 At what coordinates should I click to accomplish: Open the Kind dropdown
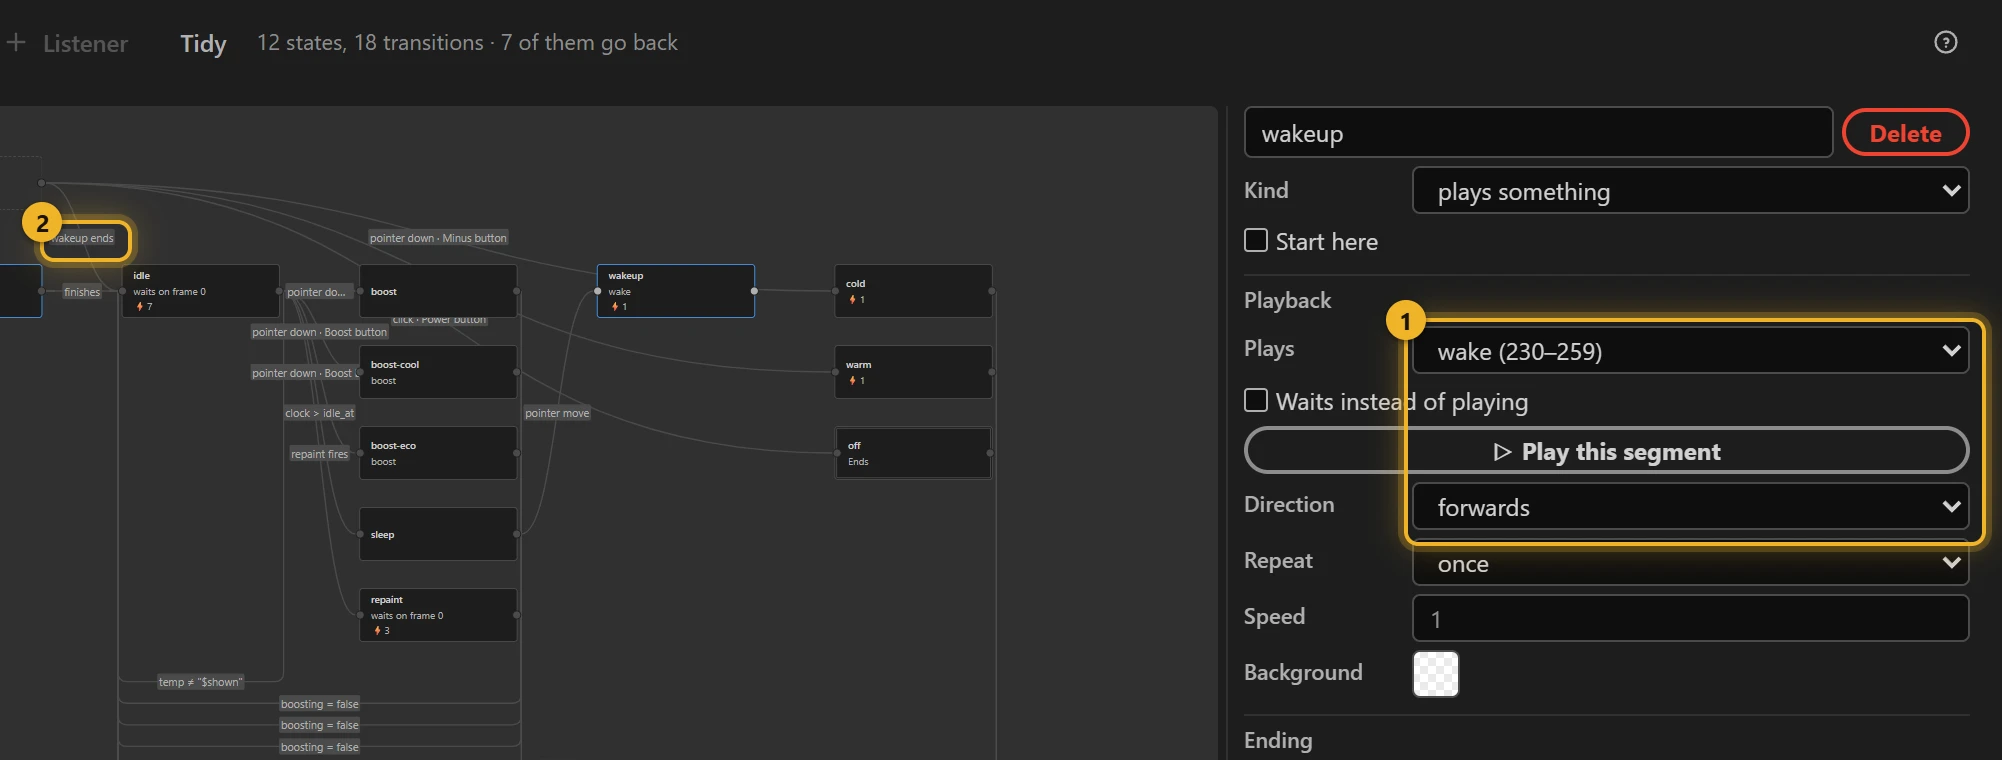point(1690,190)
